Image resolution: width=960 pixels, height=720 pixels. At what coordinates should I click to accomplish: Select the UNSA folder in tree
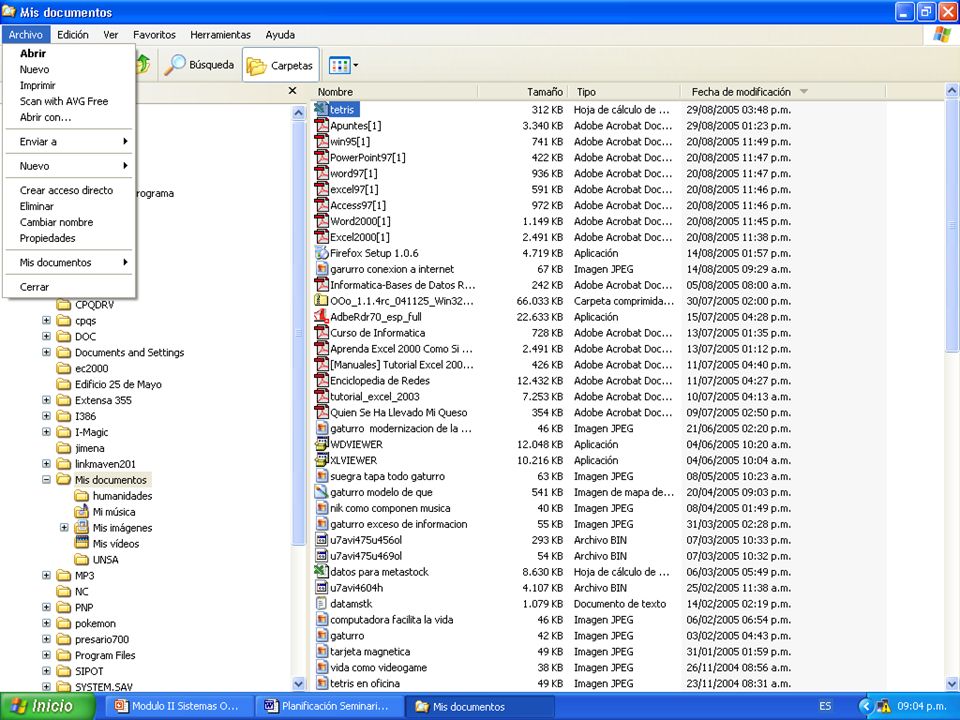[105, 560]
